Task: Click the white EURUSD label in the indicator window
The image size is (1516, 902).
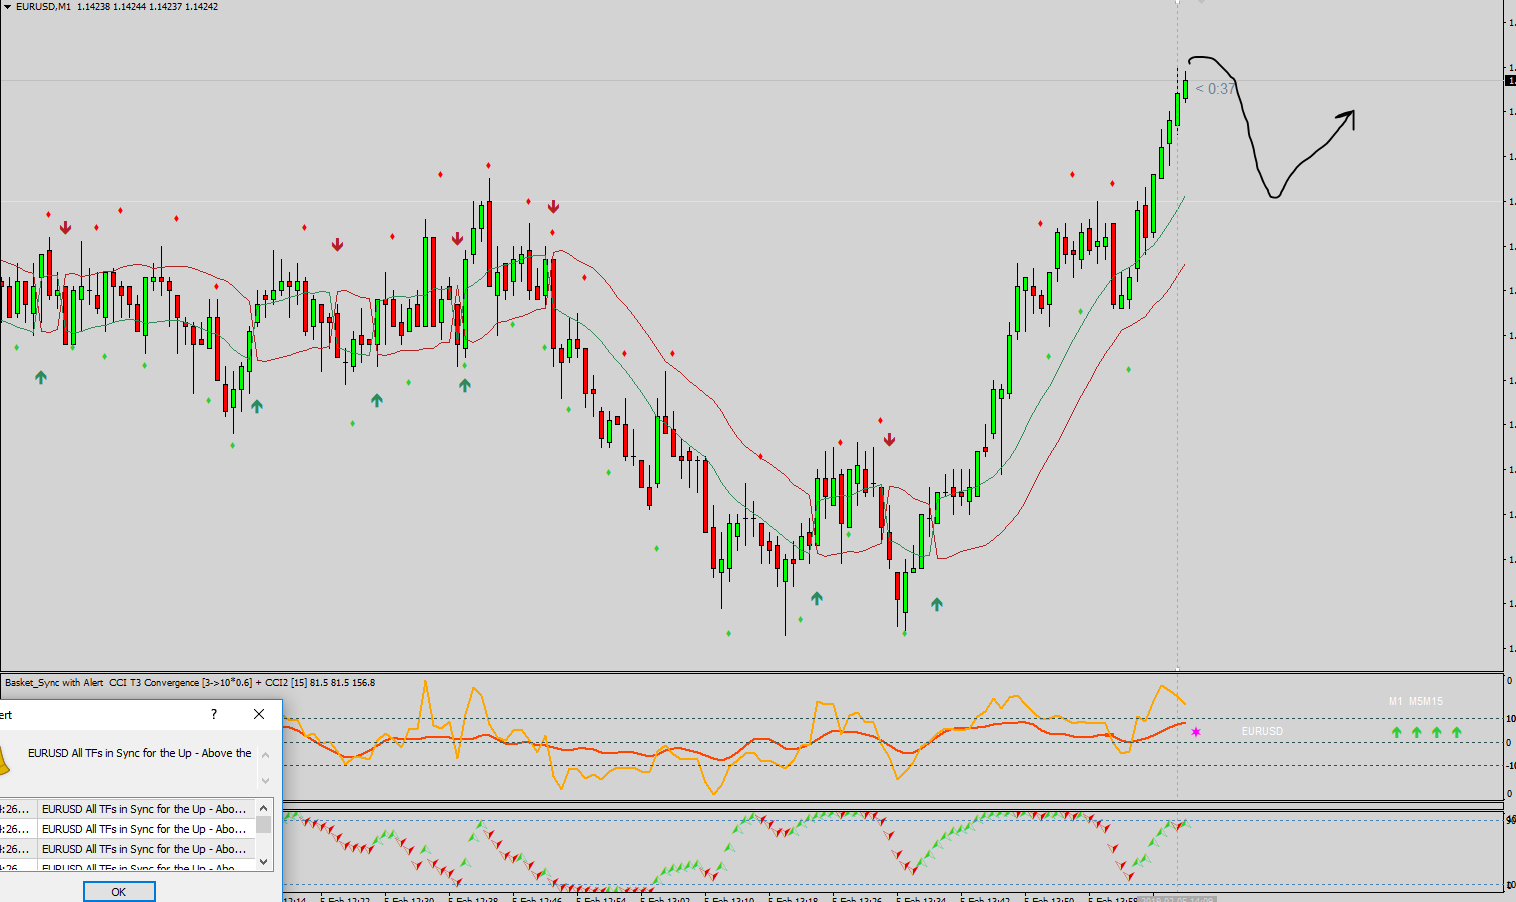Action: click(x=1262, y=731)
